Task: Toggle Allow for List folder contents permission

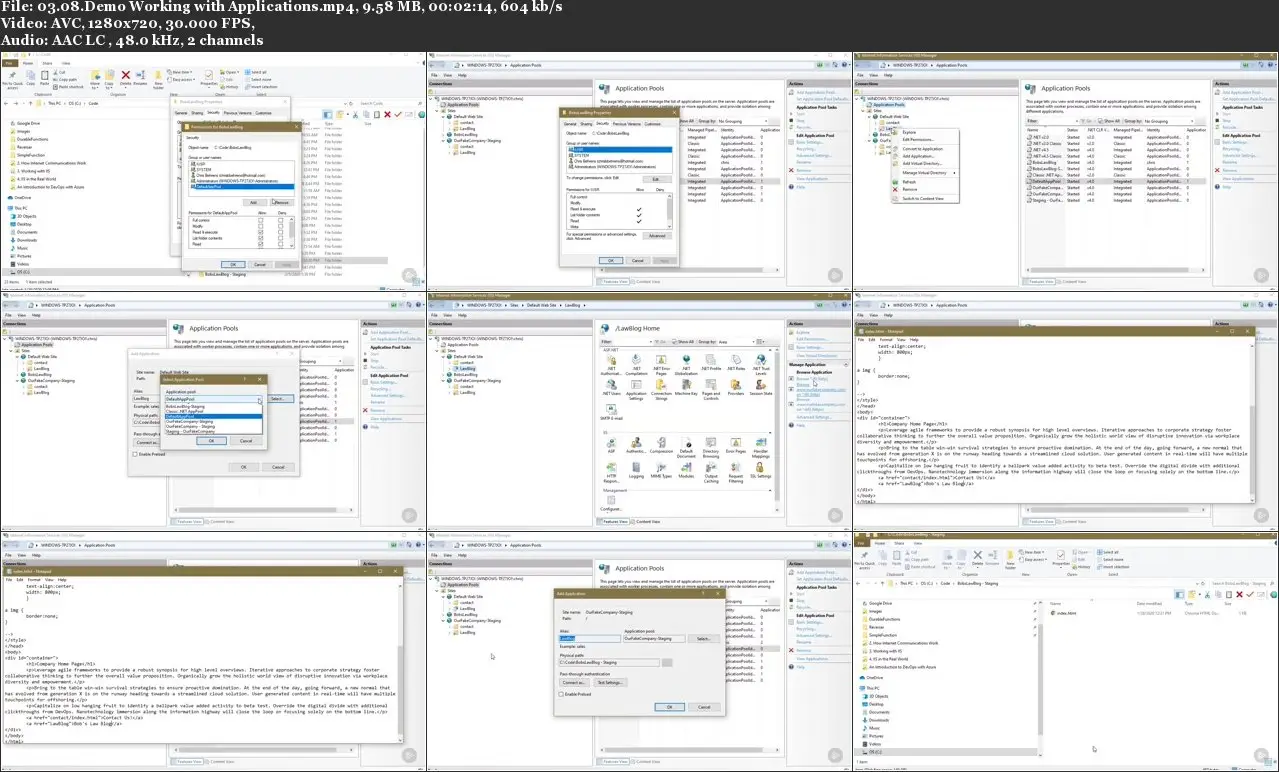Action: tap(261, 239)
